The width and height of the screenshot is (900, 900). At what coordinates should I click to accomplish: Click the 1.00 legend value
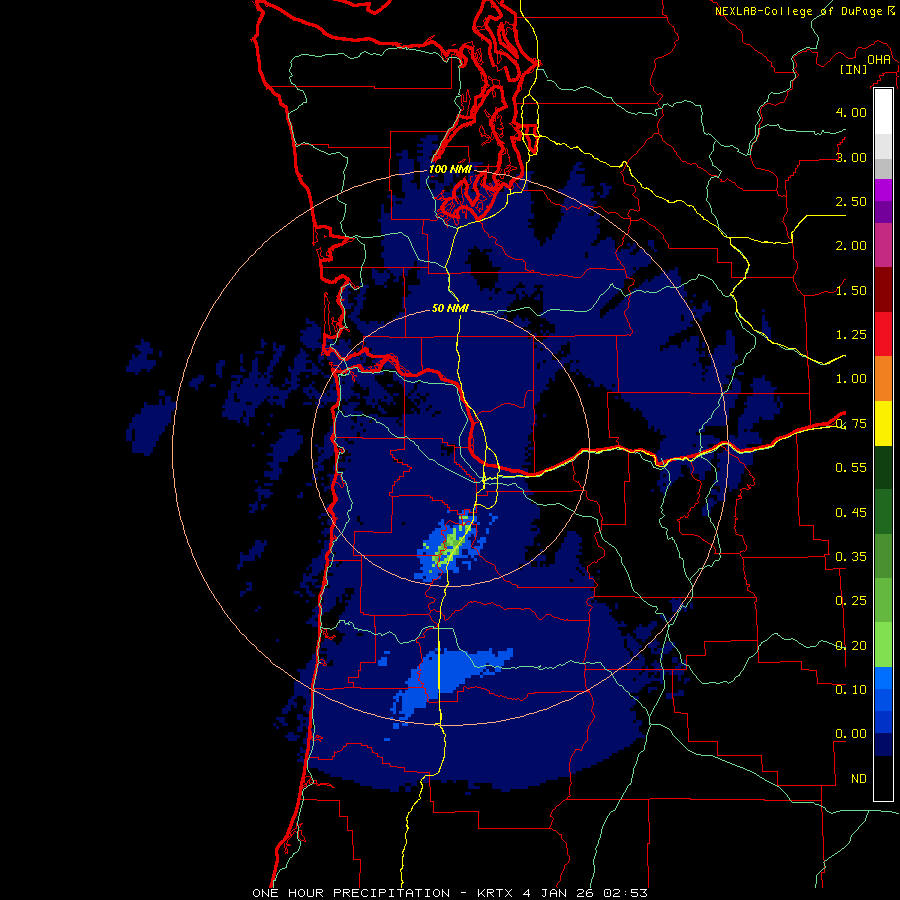pyautogui.click(x=851, y=379)
